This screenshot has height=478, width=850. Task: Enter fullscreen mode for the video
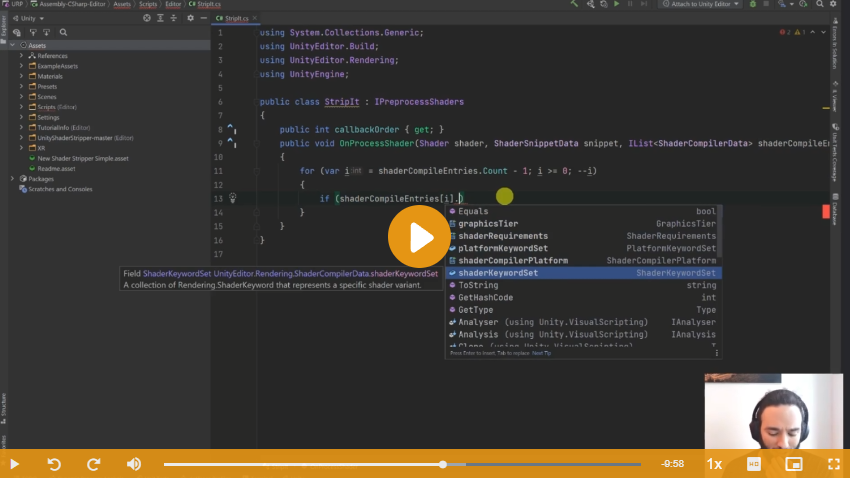tap(833, 464)
